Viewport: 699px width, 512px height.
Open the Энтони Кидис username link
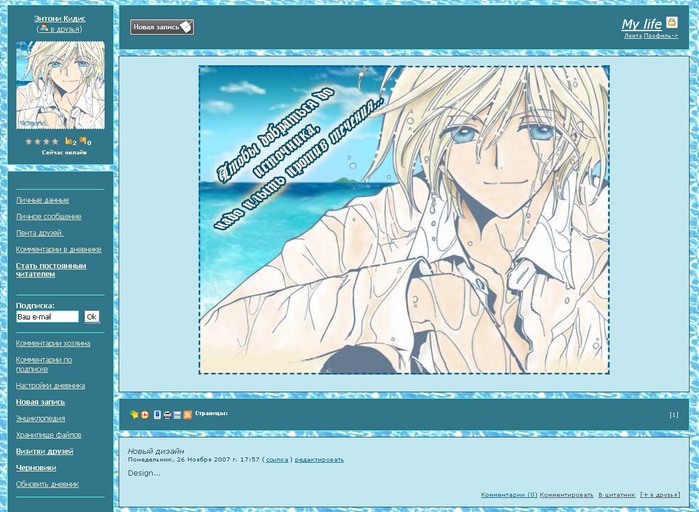pyautogui.click(x=60, y=19)
